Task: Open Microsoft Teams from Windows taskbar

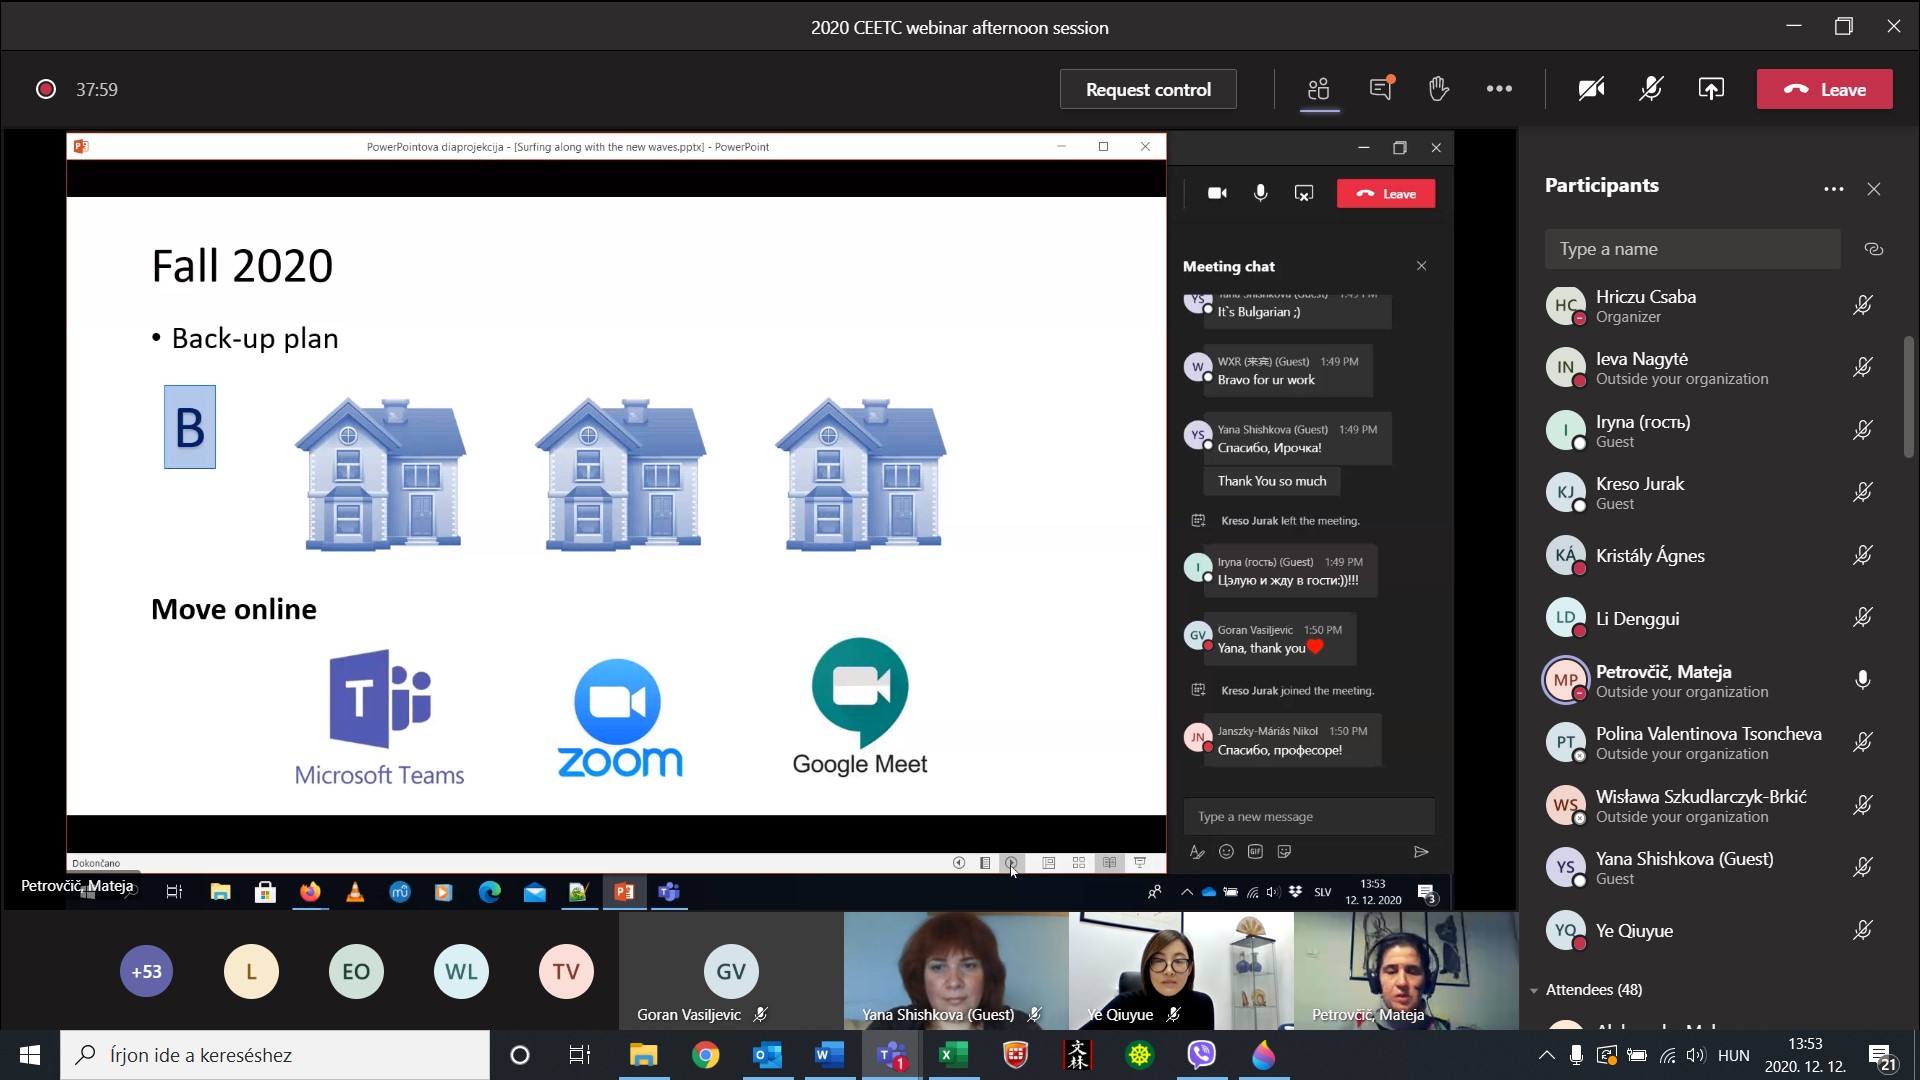Action: pyautogui.click(x=891, y=1055)
